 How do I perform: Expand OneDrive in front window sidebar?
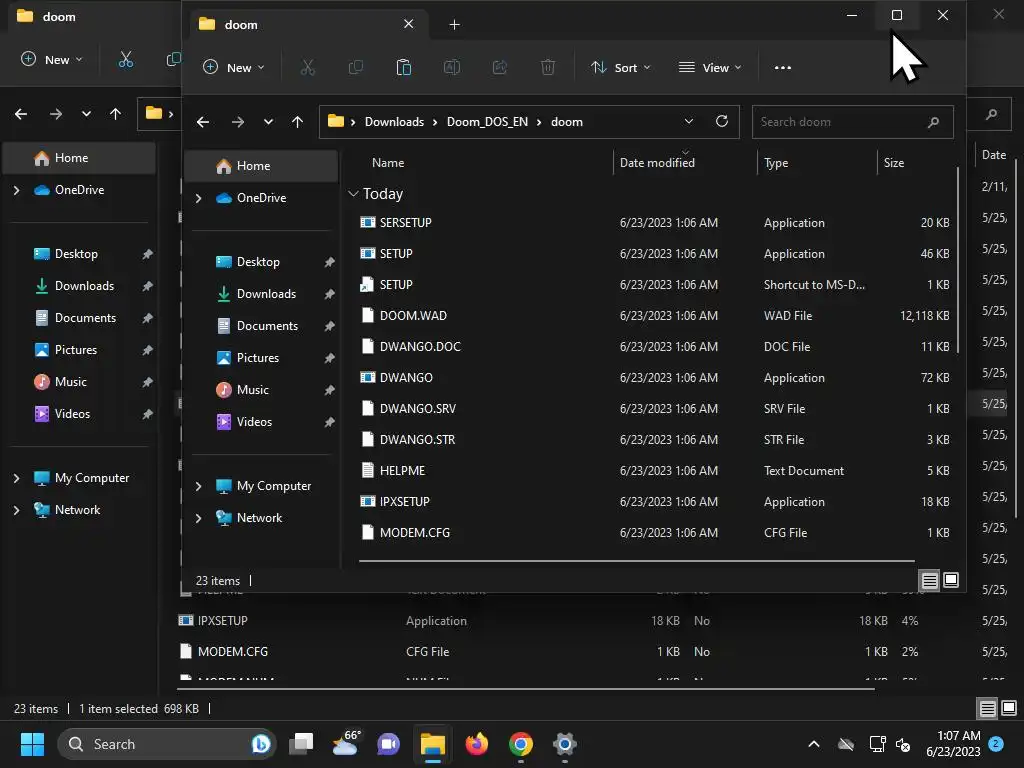(199, 198)
